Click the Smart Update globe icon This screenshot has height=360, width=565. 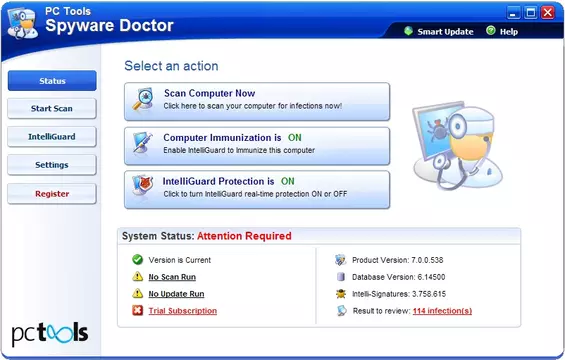pos(408,31)
